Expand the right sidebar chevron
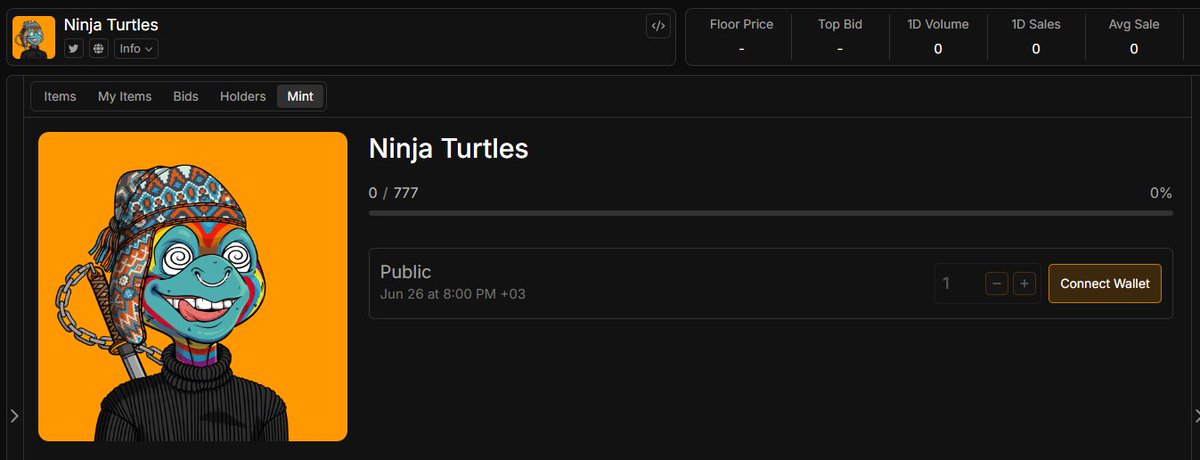Viewport: 1200px width, 460px height. point(1196,415)
